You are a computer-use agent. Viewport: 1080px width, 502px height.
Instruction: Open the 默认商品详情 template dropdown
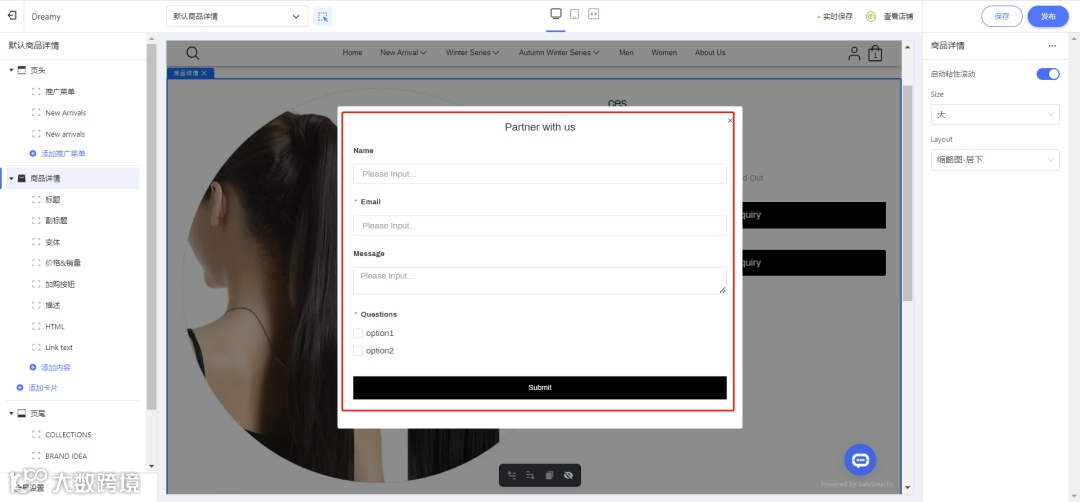(x=237, y=17)
